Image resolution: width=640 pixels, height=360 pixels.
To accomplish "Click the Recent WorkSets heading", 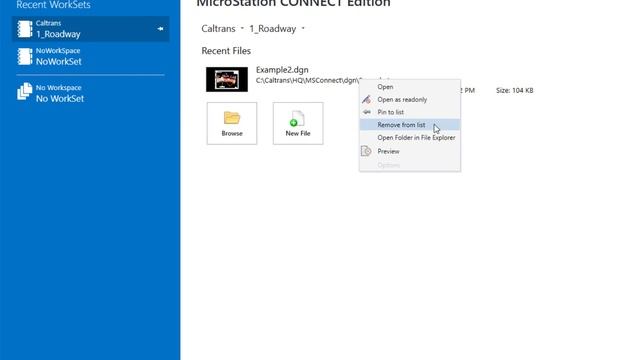I will point(53,4).
